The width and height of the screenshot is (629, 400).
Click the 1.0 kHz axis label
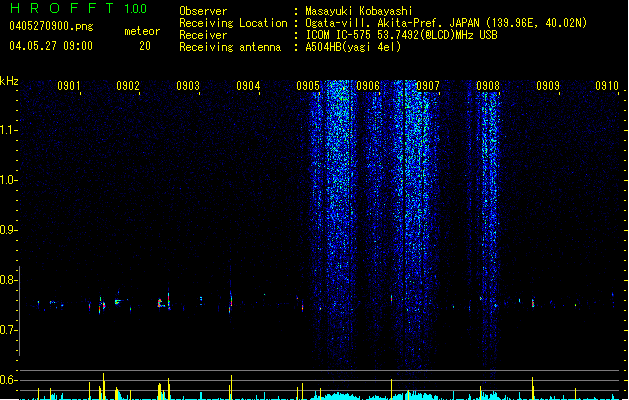point(8,180)
